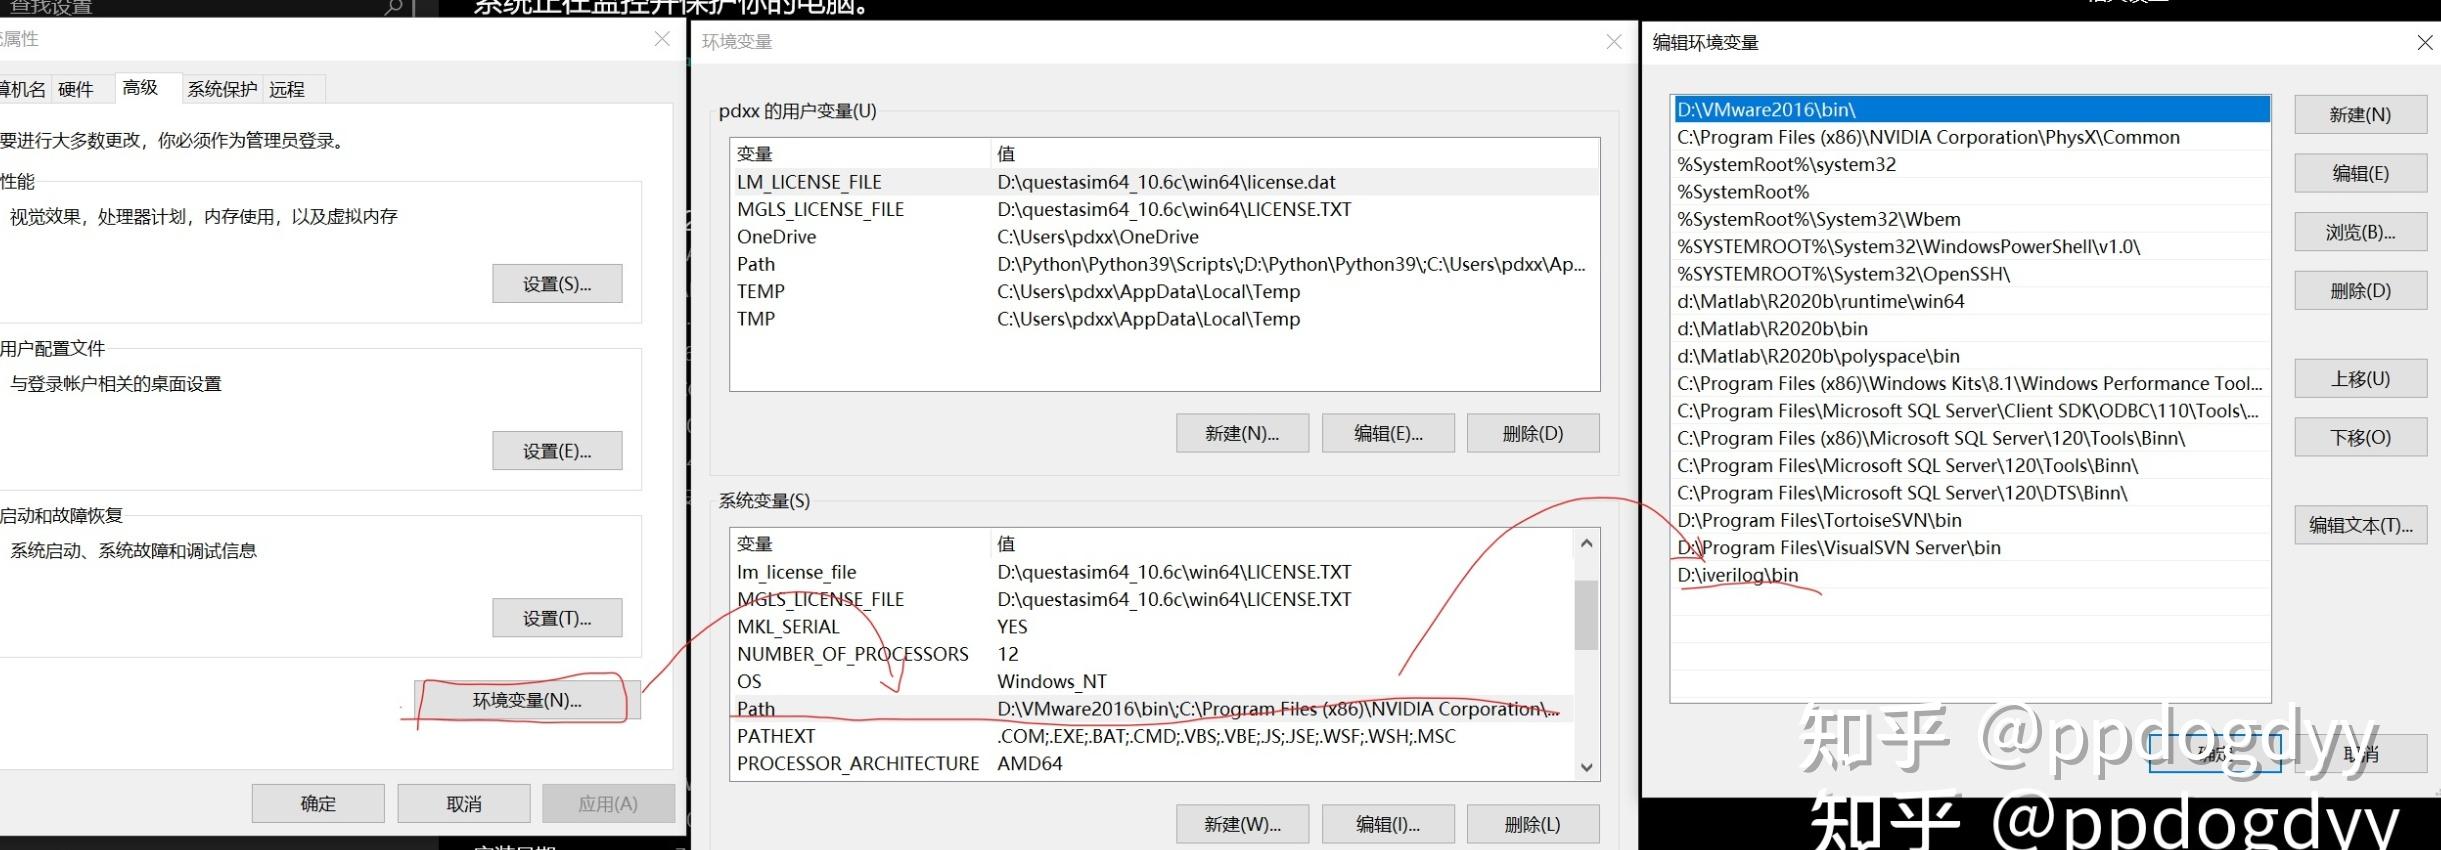Click 删除(L) under system variables

pos(1533,824)
